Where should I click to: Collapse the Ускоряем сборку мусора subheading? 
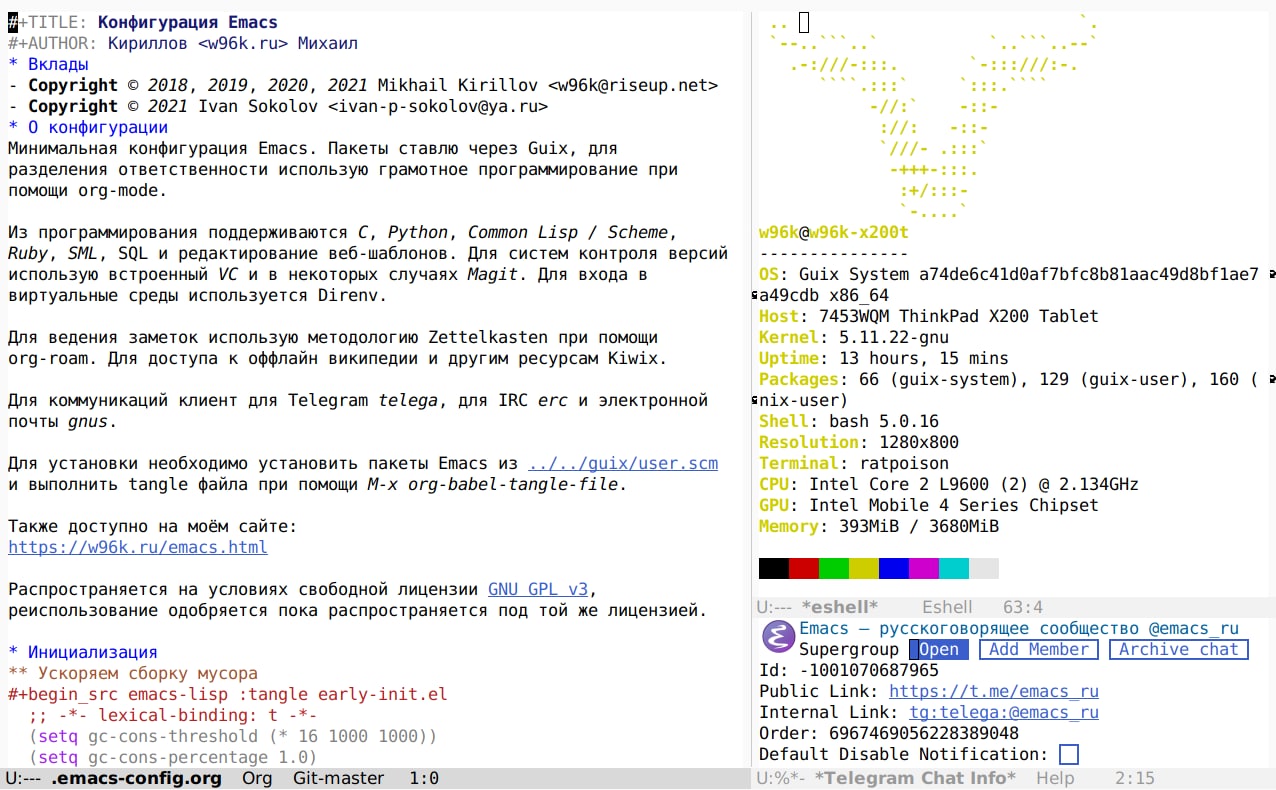[133, 673]
